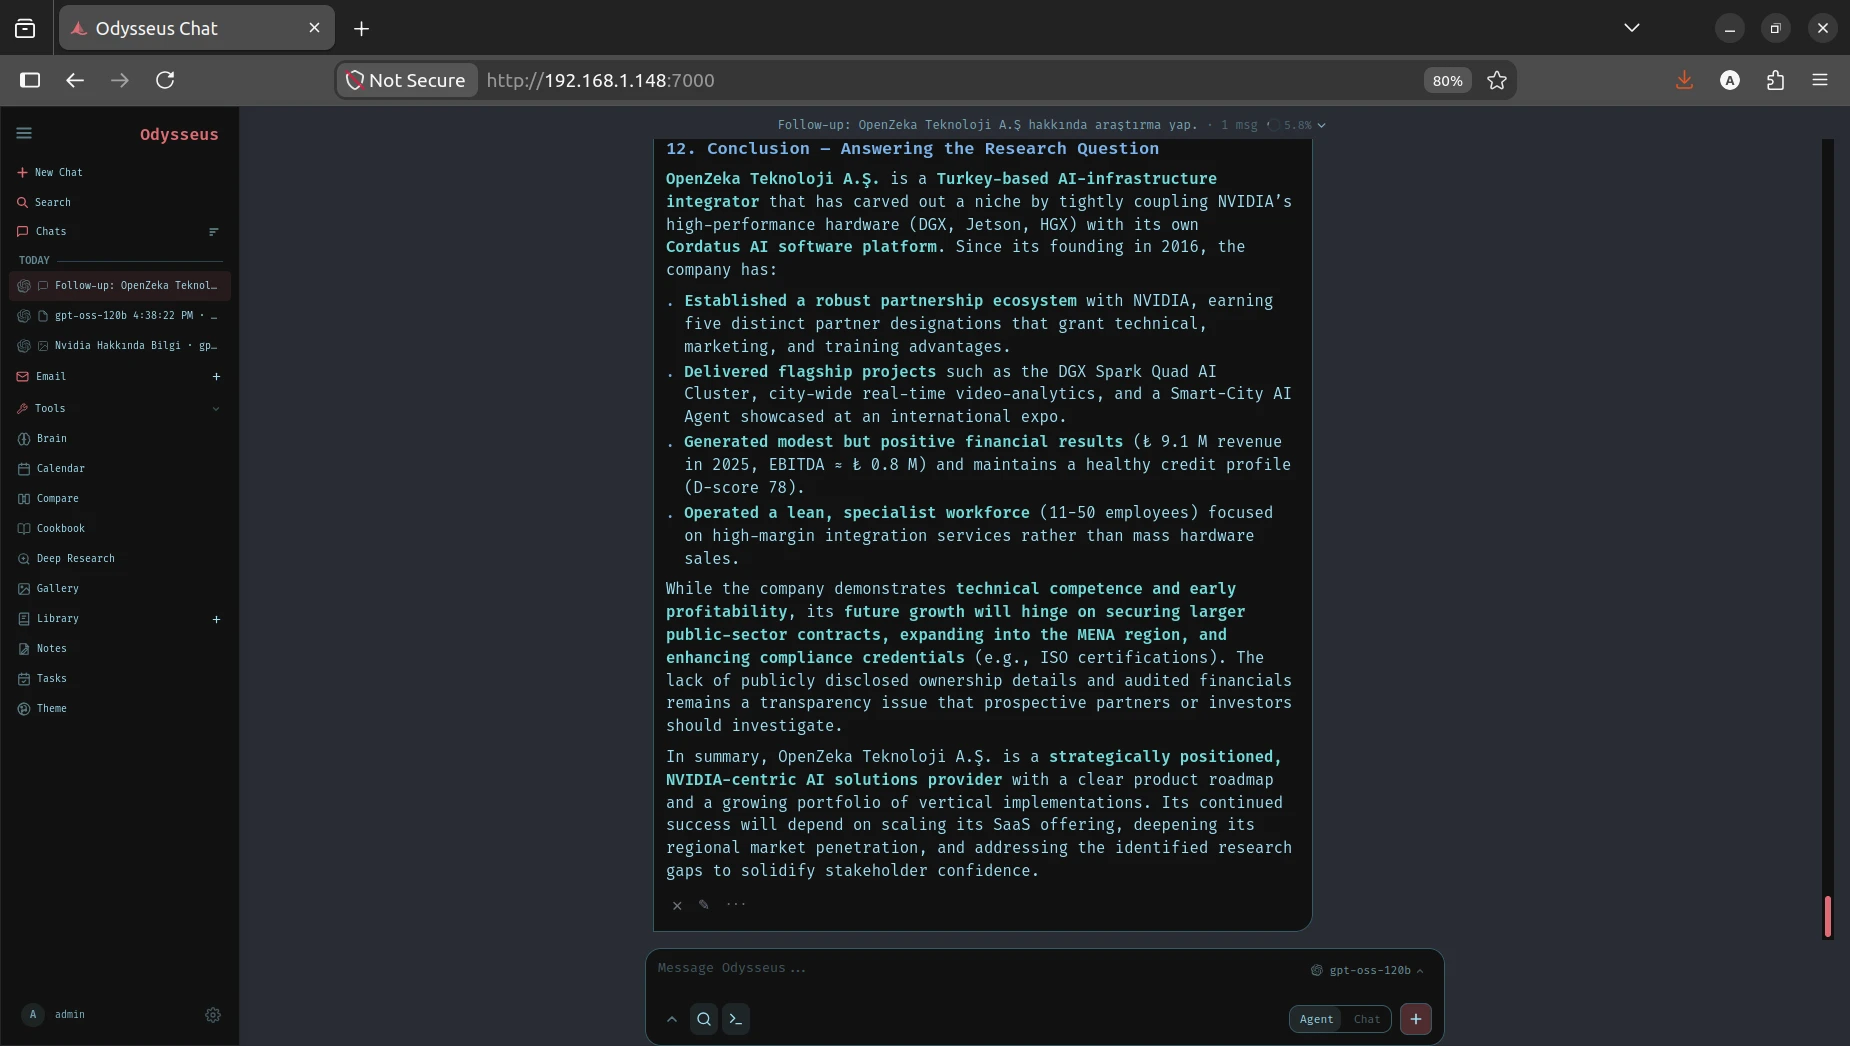Open the Follow-up: OpenZeka Teknol… chat
Image resolution: width=1850 pixels, height=1046 pixels.
(x=120, y=286)
